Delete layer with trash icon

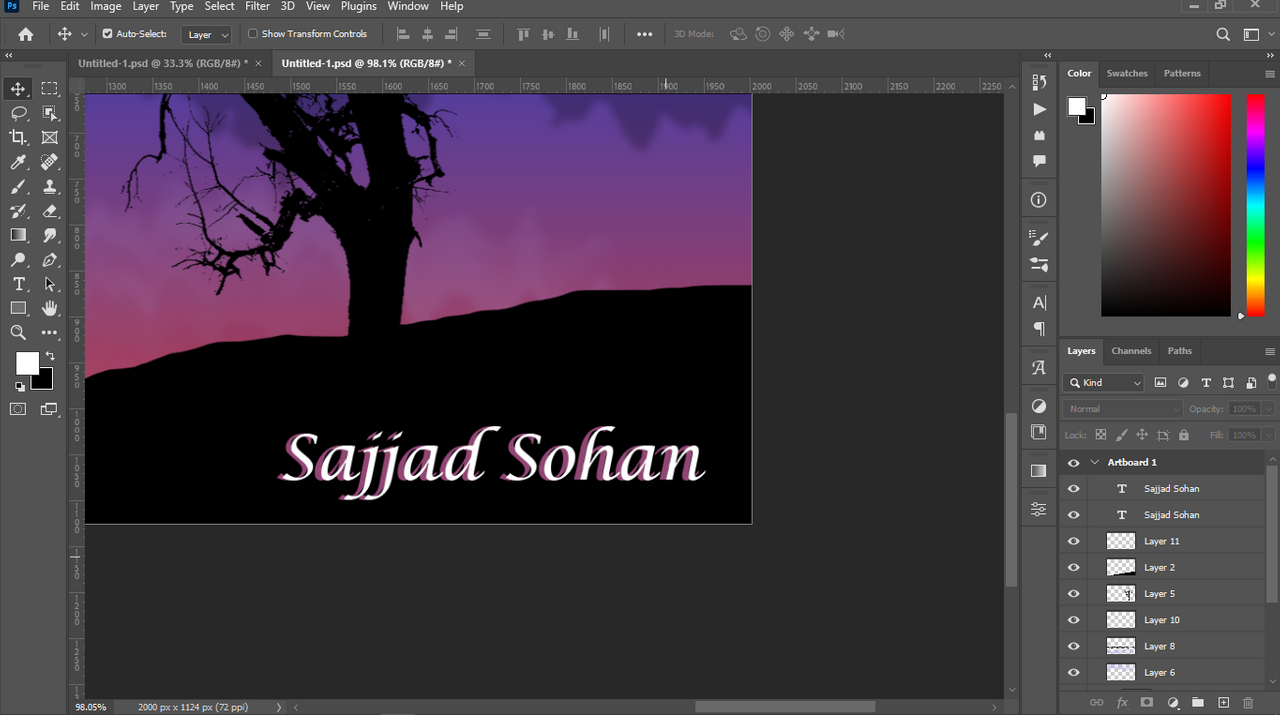click(x=1248, y=703)
